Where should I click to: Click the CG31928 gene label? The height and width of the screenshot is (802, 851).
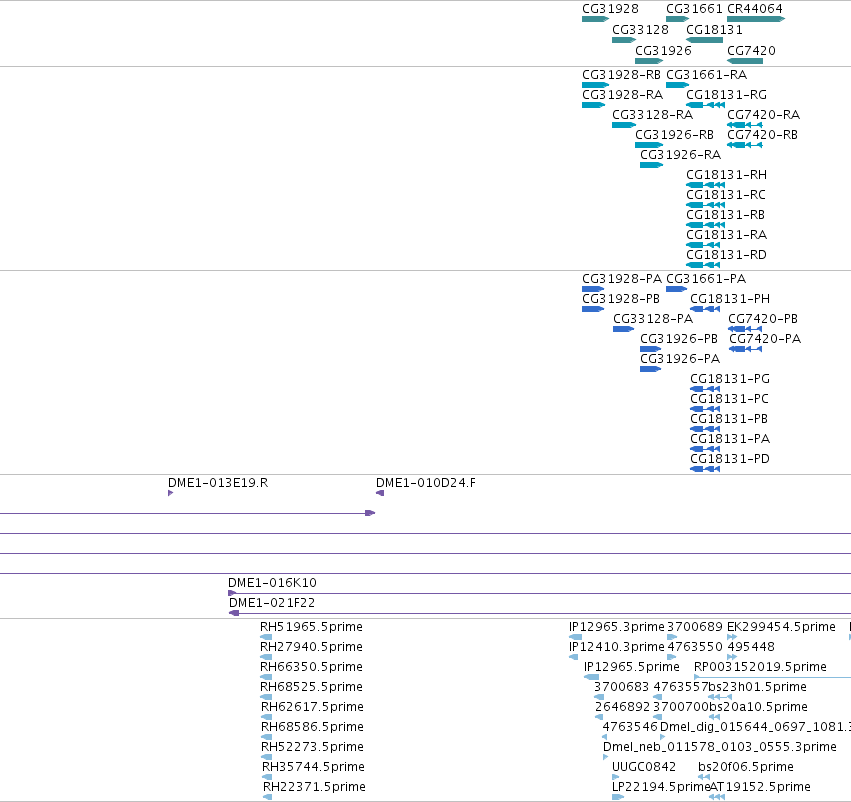click(x=610, y=9)
